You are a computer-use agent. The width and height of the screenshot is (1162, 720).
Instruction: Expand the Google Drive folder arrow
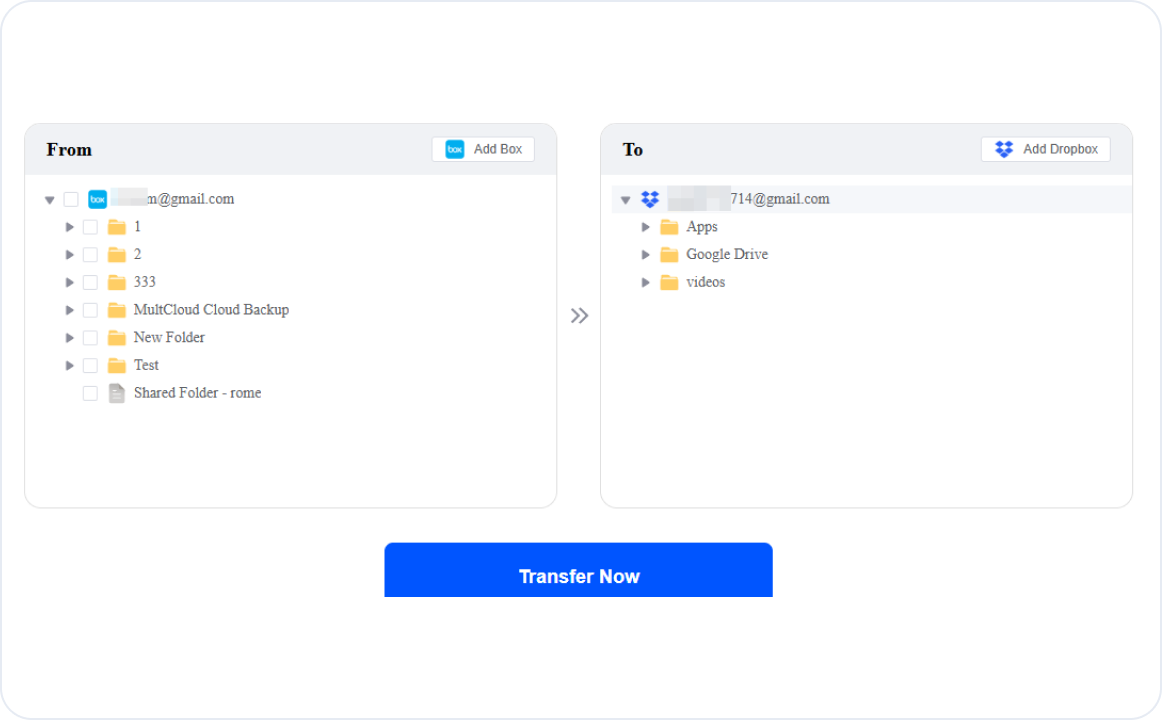tap(645, 255)
